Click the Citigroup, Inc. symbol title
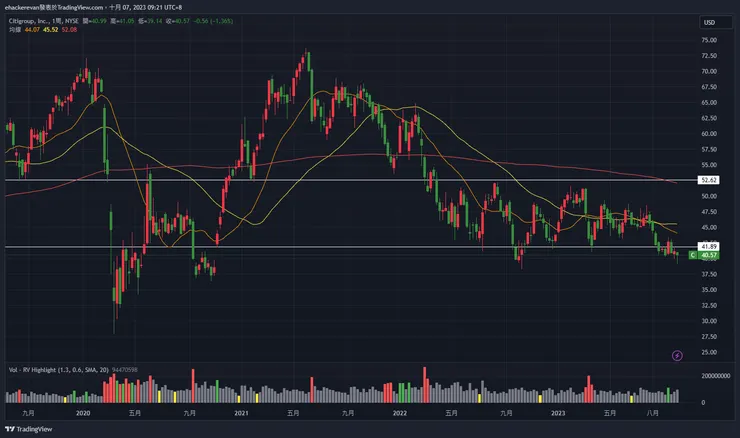Viewport: 740px width, 438px height. point(30,21)
